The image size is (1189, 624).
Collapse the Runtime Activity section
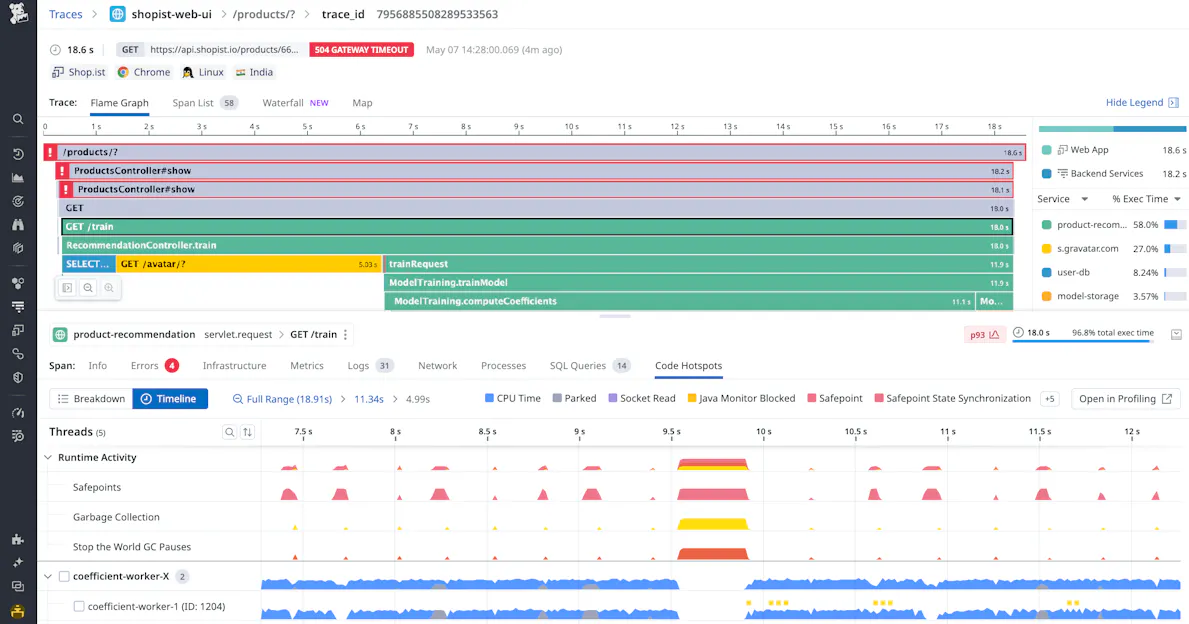(x=47, y=457)
